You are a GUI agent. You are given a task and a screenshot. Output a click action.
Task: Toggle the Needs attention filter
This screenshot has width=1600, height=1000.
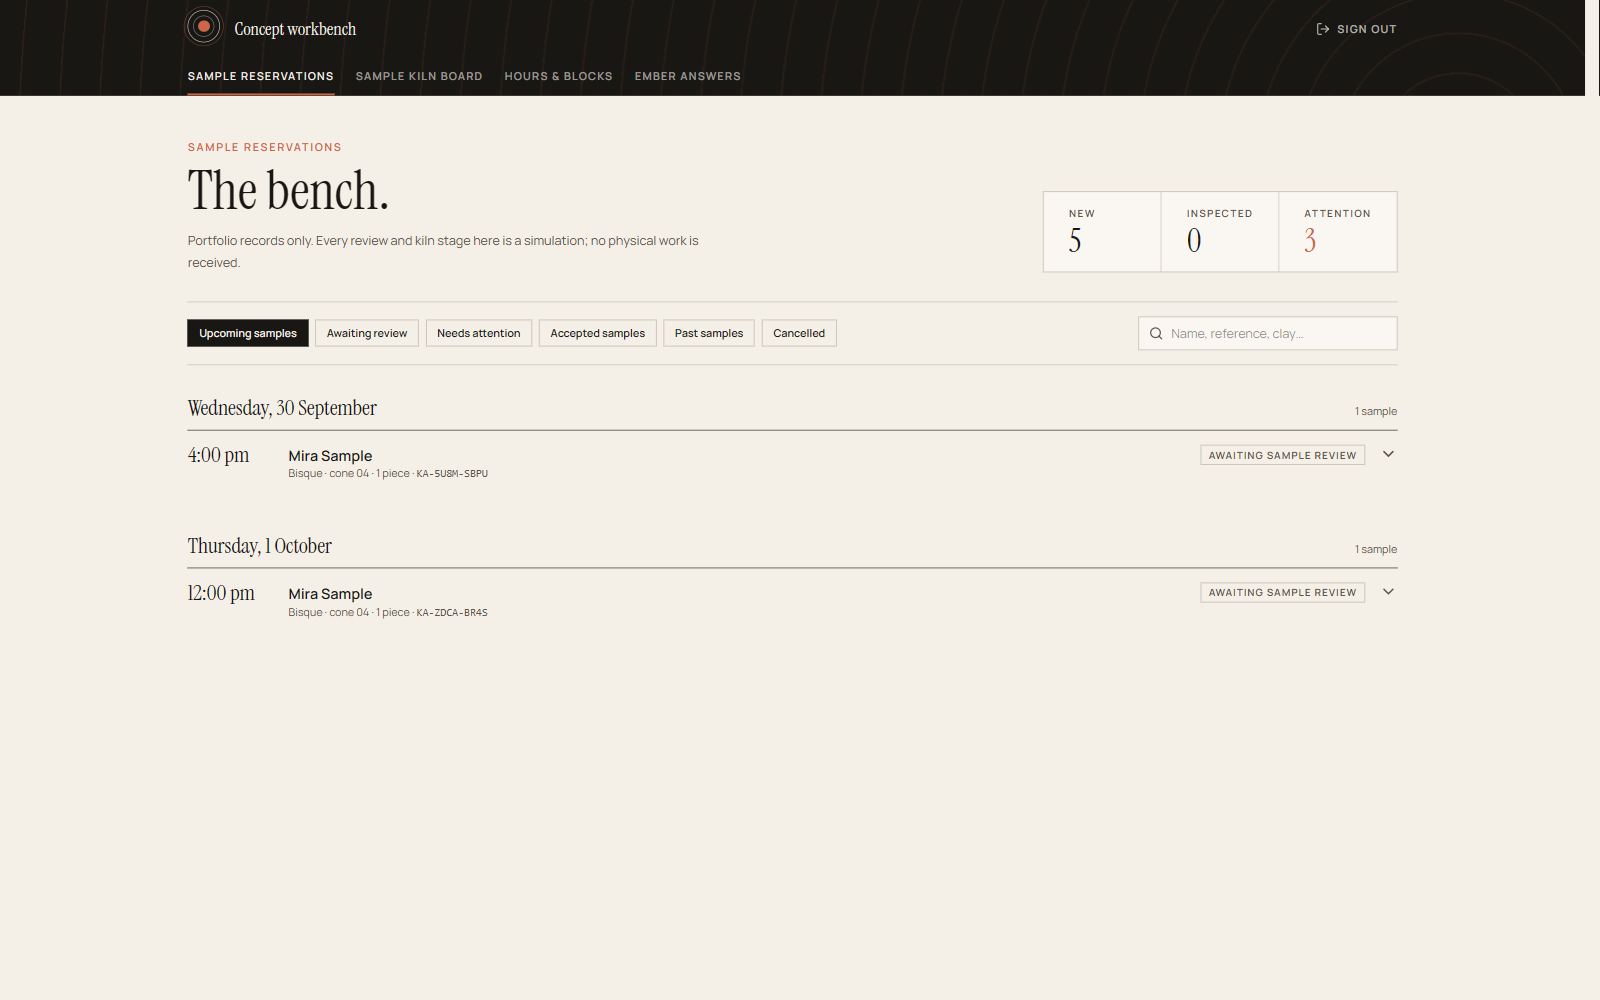point(479,333)
